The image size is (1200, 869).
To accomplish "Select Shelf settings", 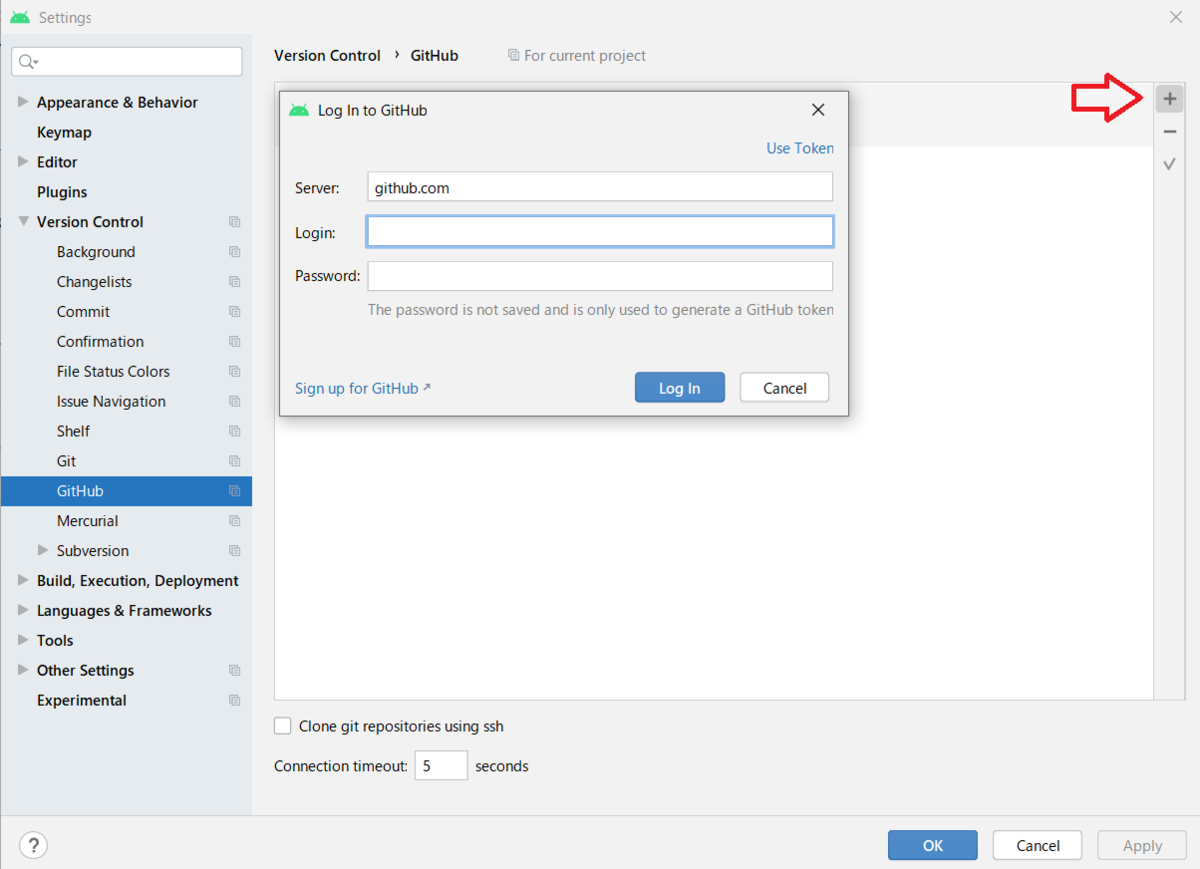I will 73,431.
